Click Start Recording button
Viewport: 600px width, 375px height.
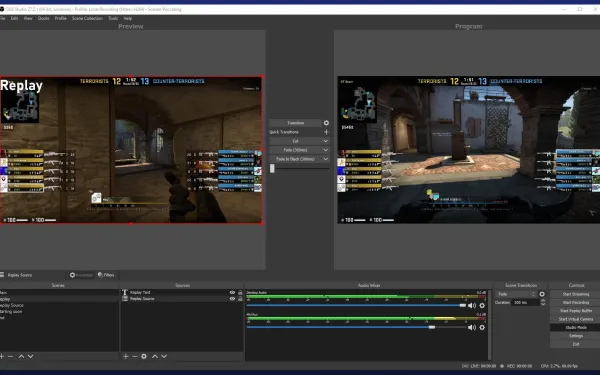(575, 303)
